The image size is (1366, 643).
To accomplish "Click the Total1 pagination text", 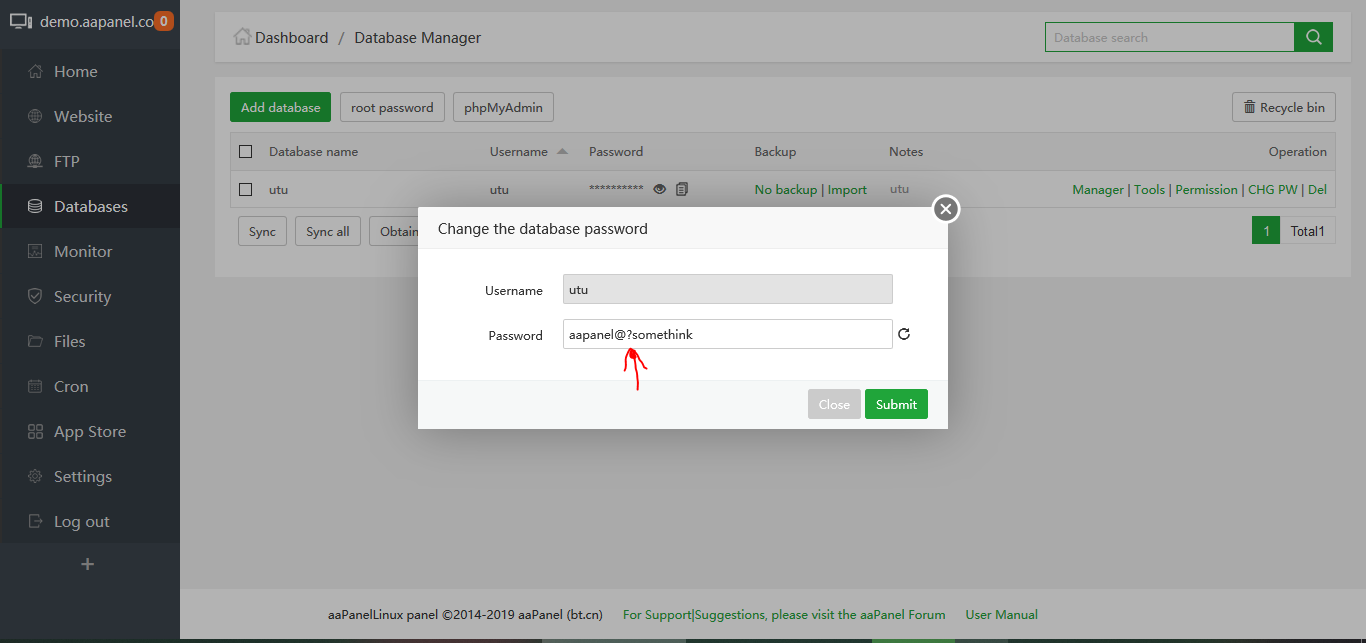I will click(x=1307, y=231).
